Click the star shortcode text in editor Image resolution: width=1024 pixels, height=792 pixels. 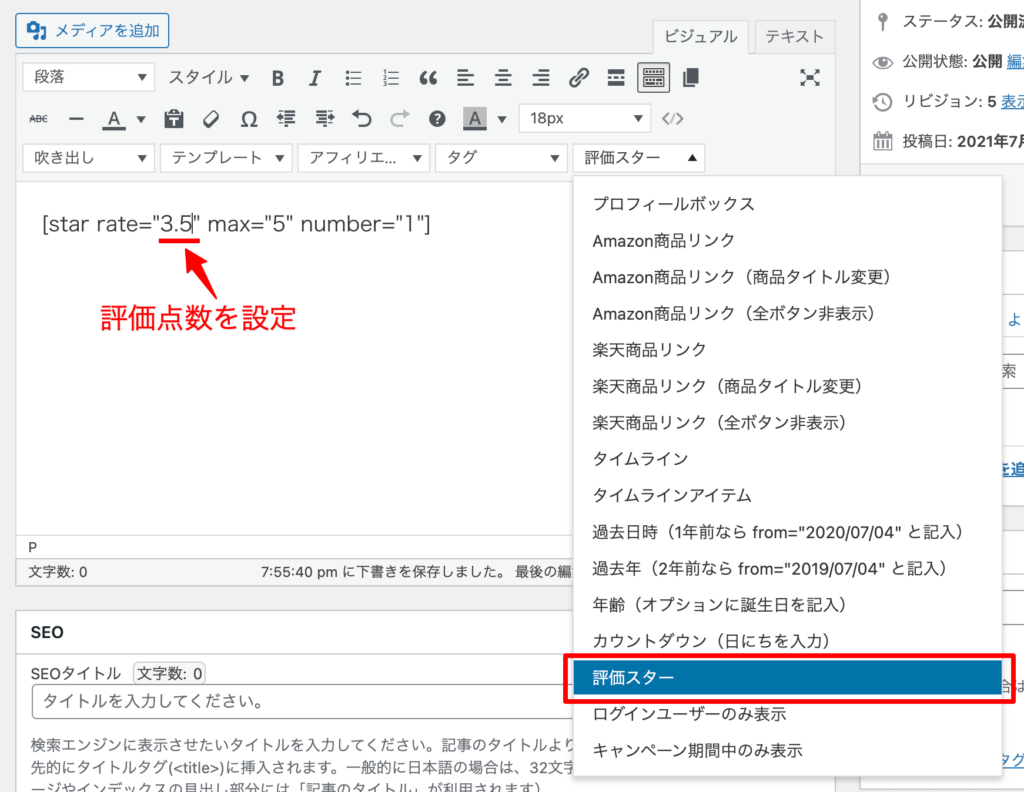tap(236, 224)
